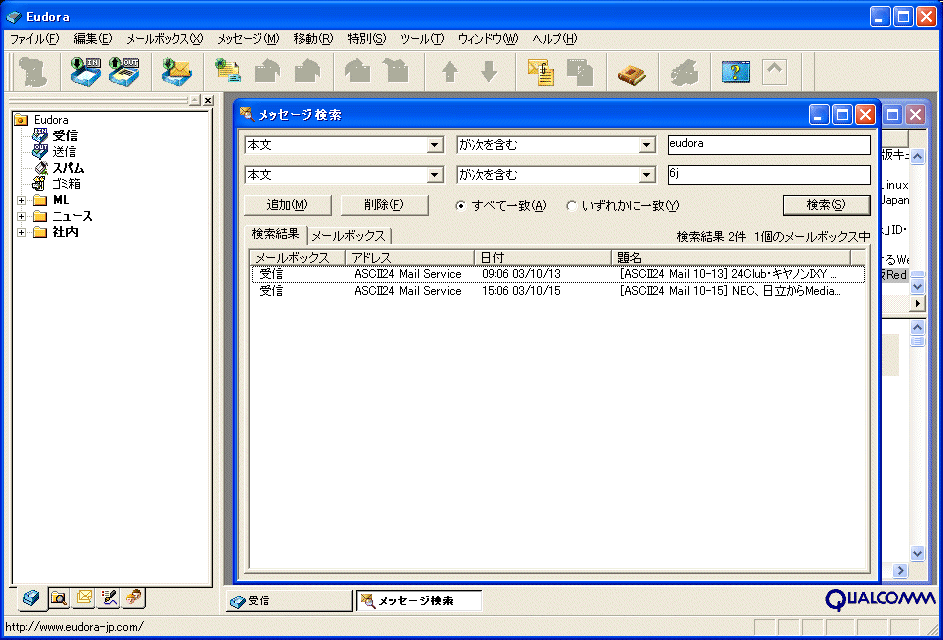
Task: Switch to the メールボックス tab in search
Action: (x=348, y=236)
